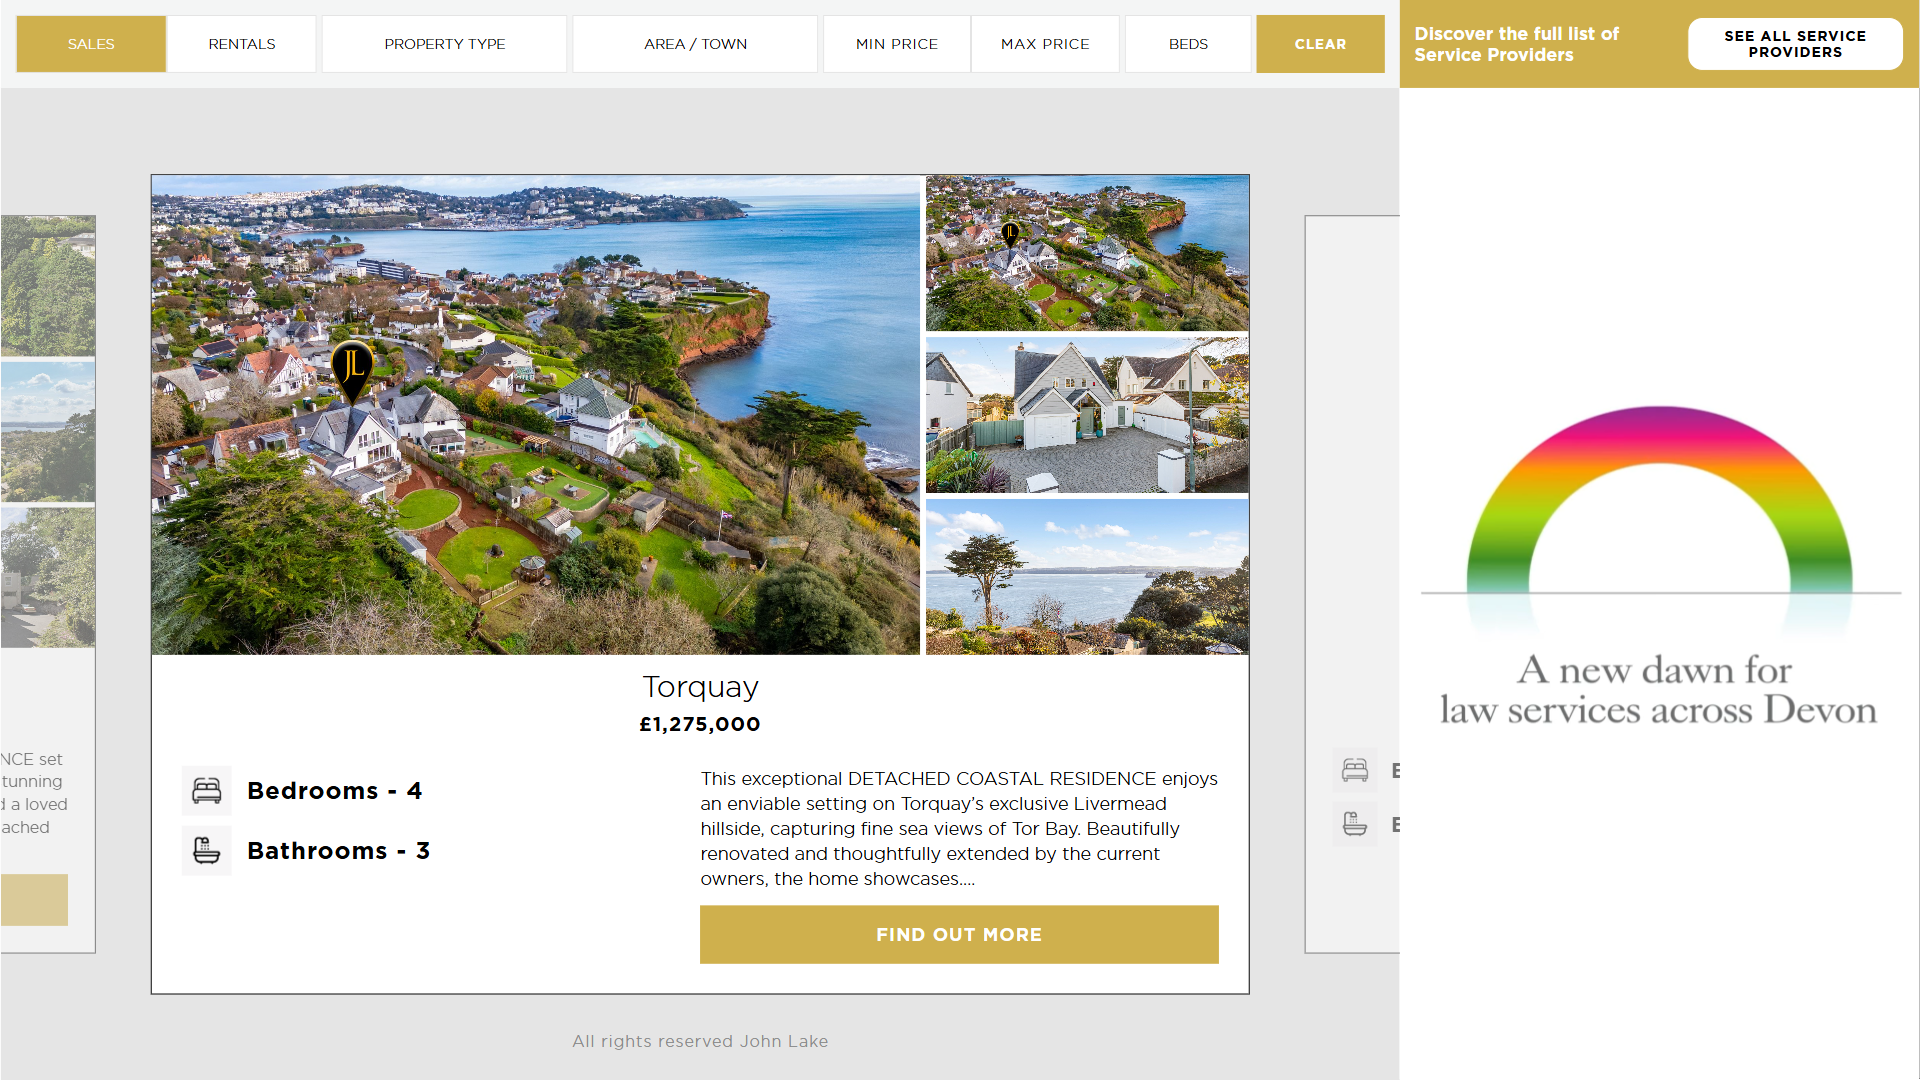
Task: Open the Area / Town dropdown
Action: [x=695, y=44]
